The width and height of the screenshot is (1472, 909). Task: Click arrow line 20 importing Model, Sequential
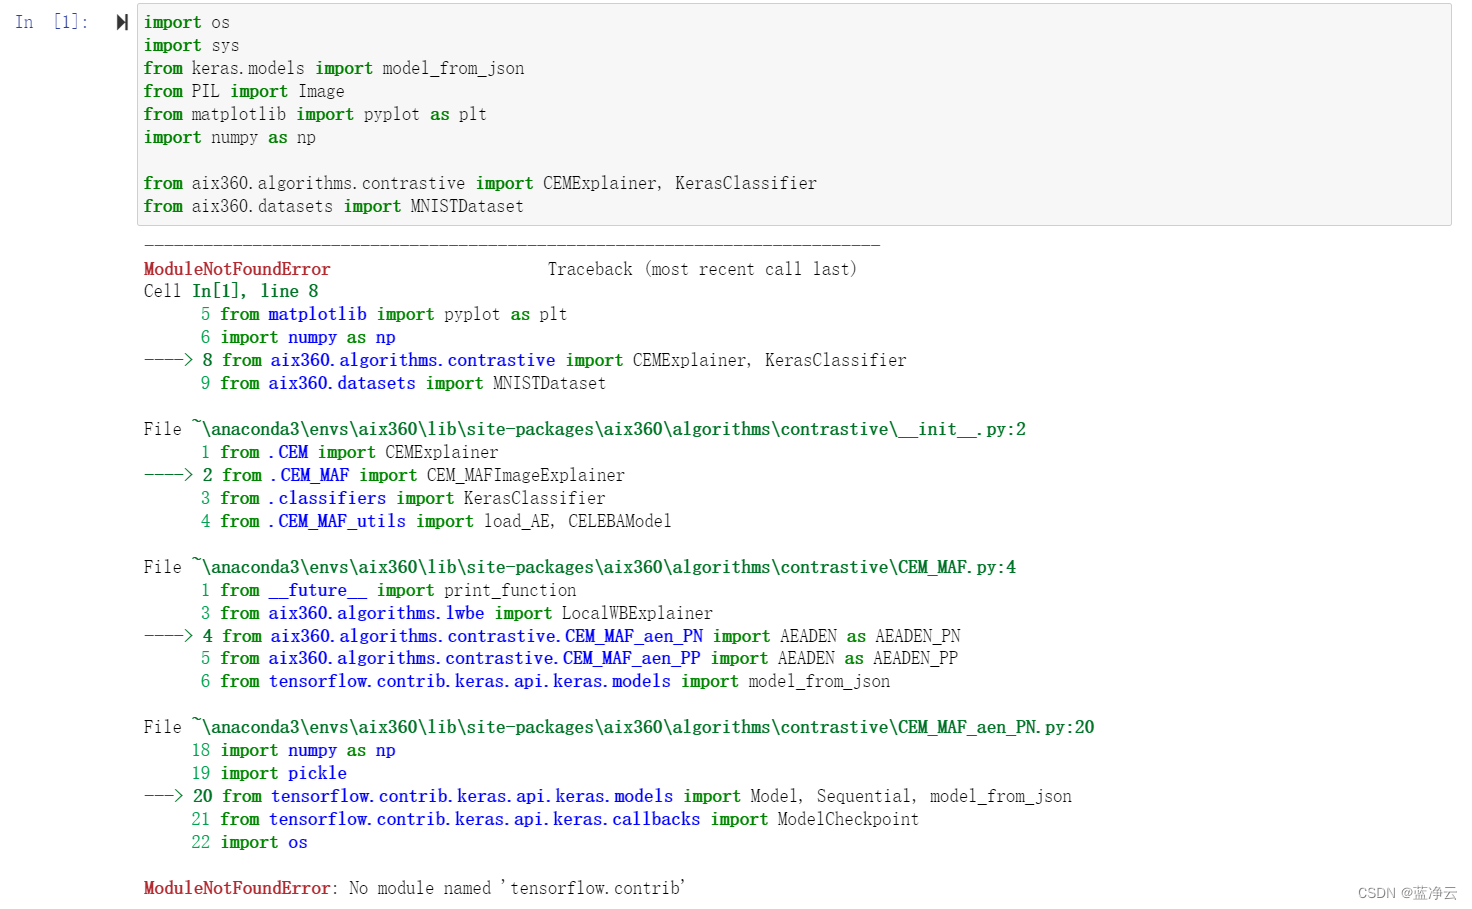click(x=608, y=796)
